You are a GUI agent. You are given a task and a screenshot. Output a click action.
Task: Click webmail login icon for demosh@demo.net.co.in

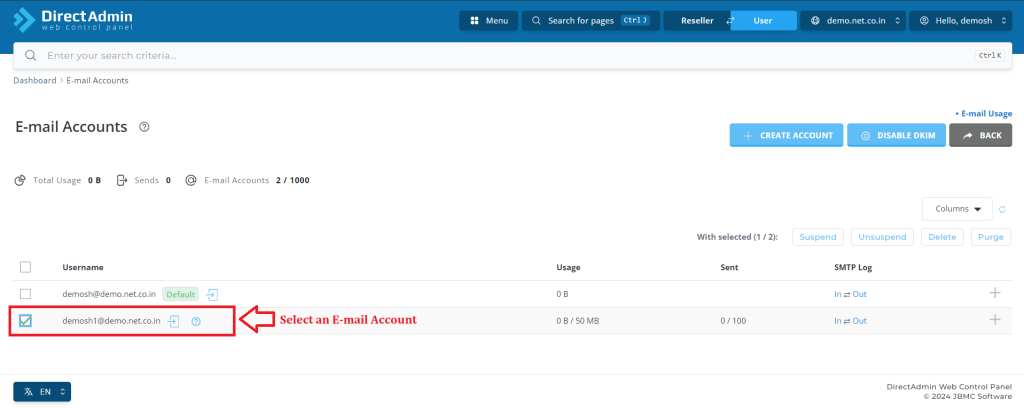point(212,294)
